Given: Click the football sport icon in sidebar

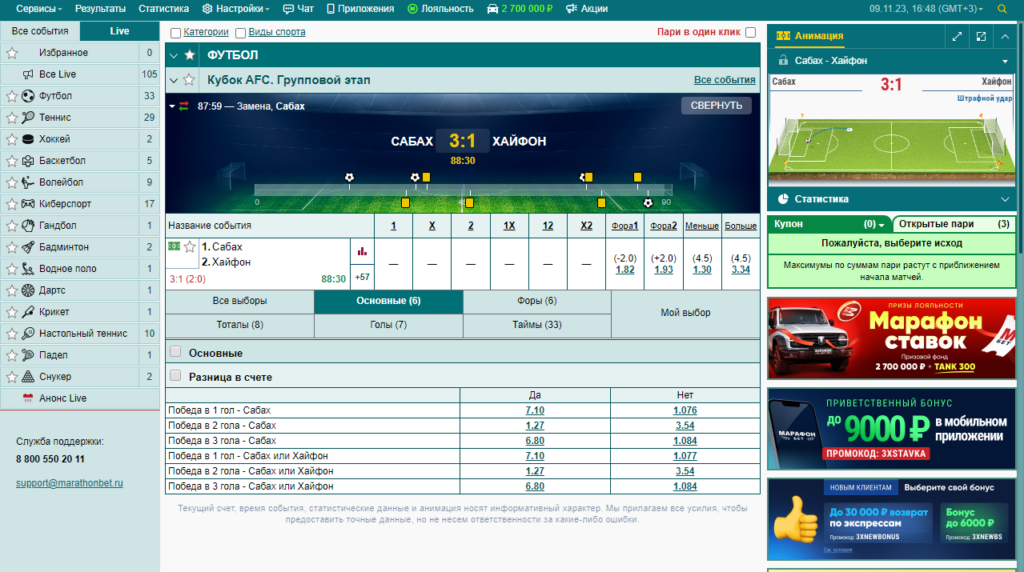Looking at the screenshot, I should (x=28, y=96).
